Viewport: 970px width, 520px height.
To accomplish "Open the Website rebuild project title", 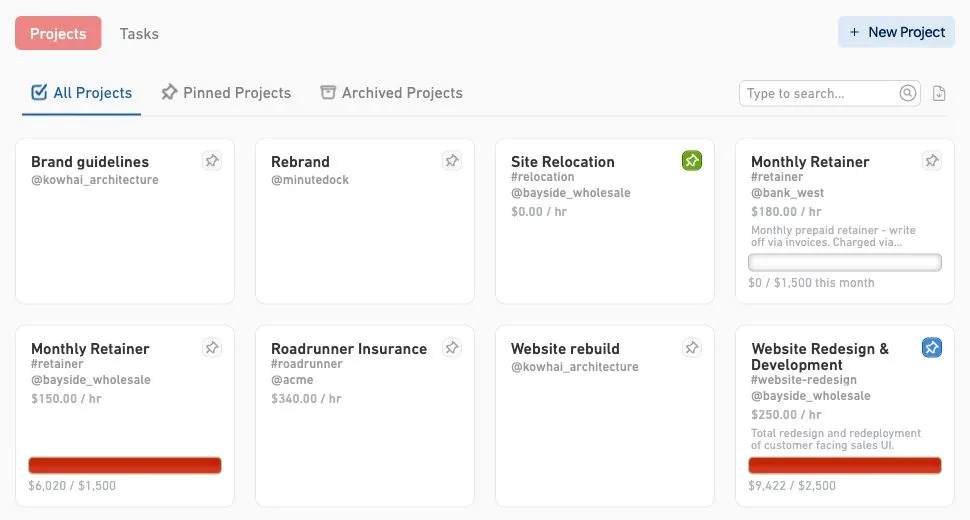I will (565, 349).
